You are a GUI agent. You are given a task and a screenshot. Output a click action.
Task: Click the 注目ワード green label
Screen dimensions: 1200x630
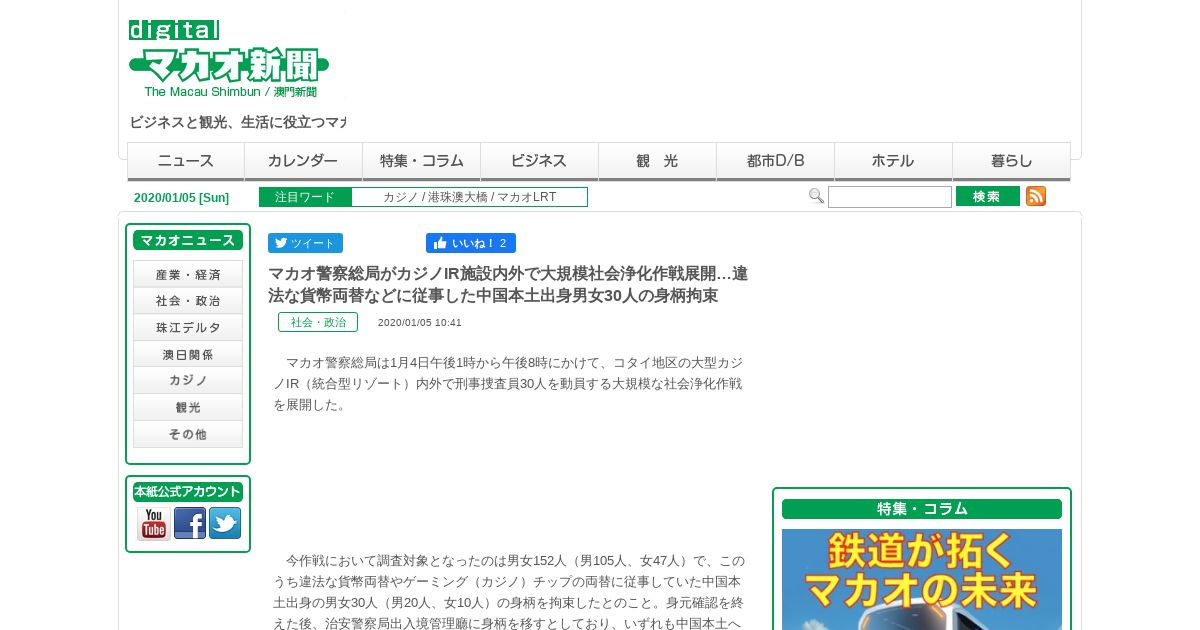[305, 197]
